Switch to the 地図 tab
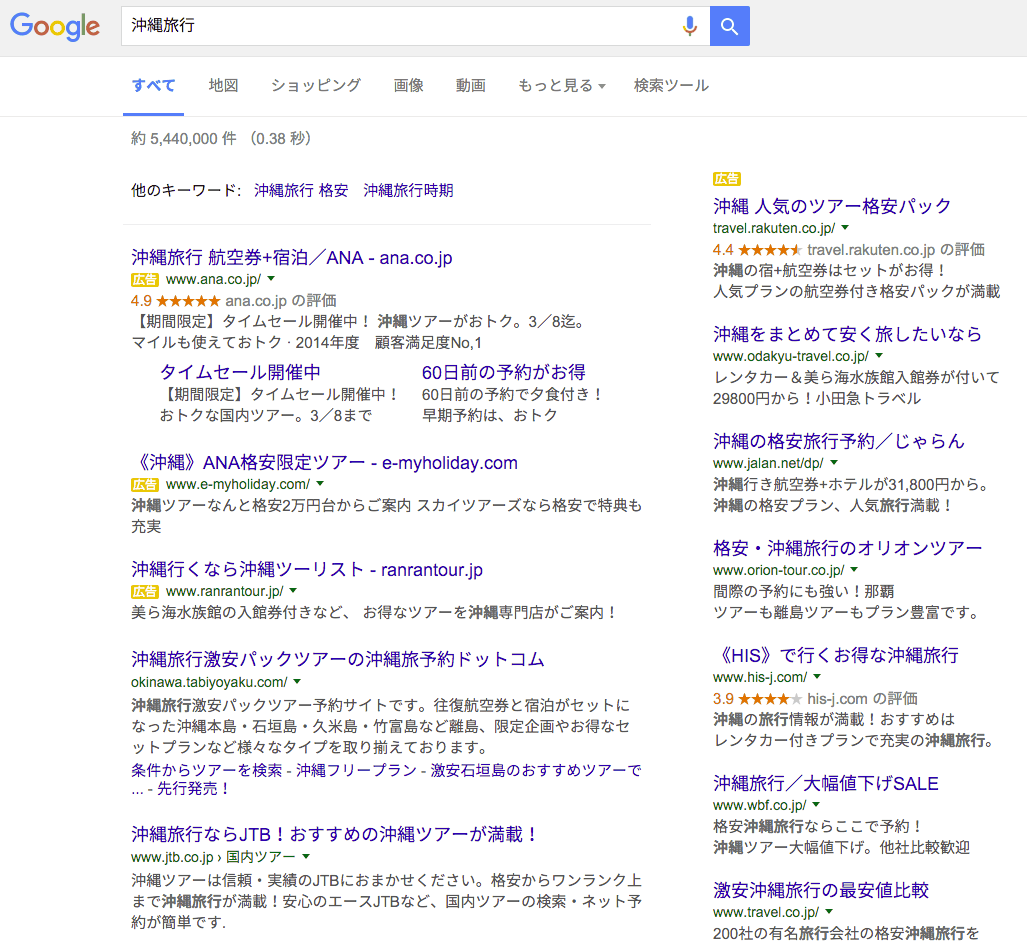 click(x=223, y=86)
